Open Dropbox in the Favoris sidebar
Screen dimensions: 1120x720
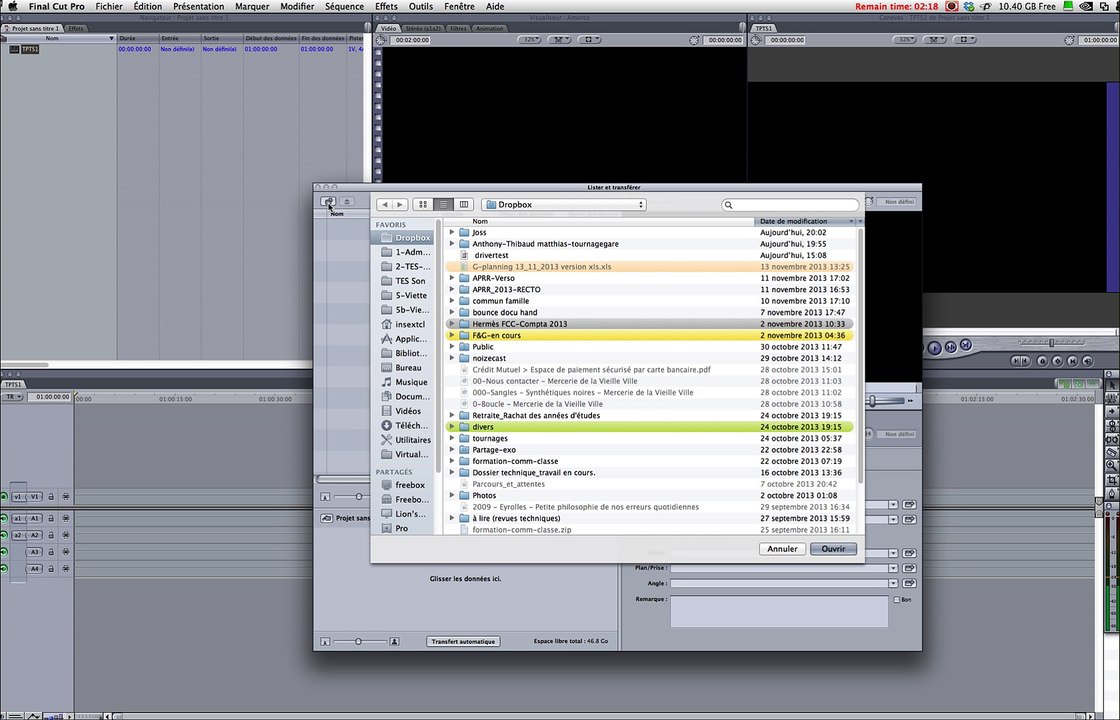pyautogui.click(x=404, y=238)
